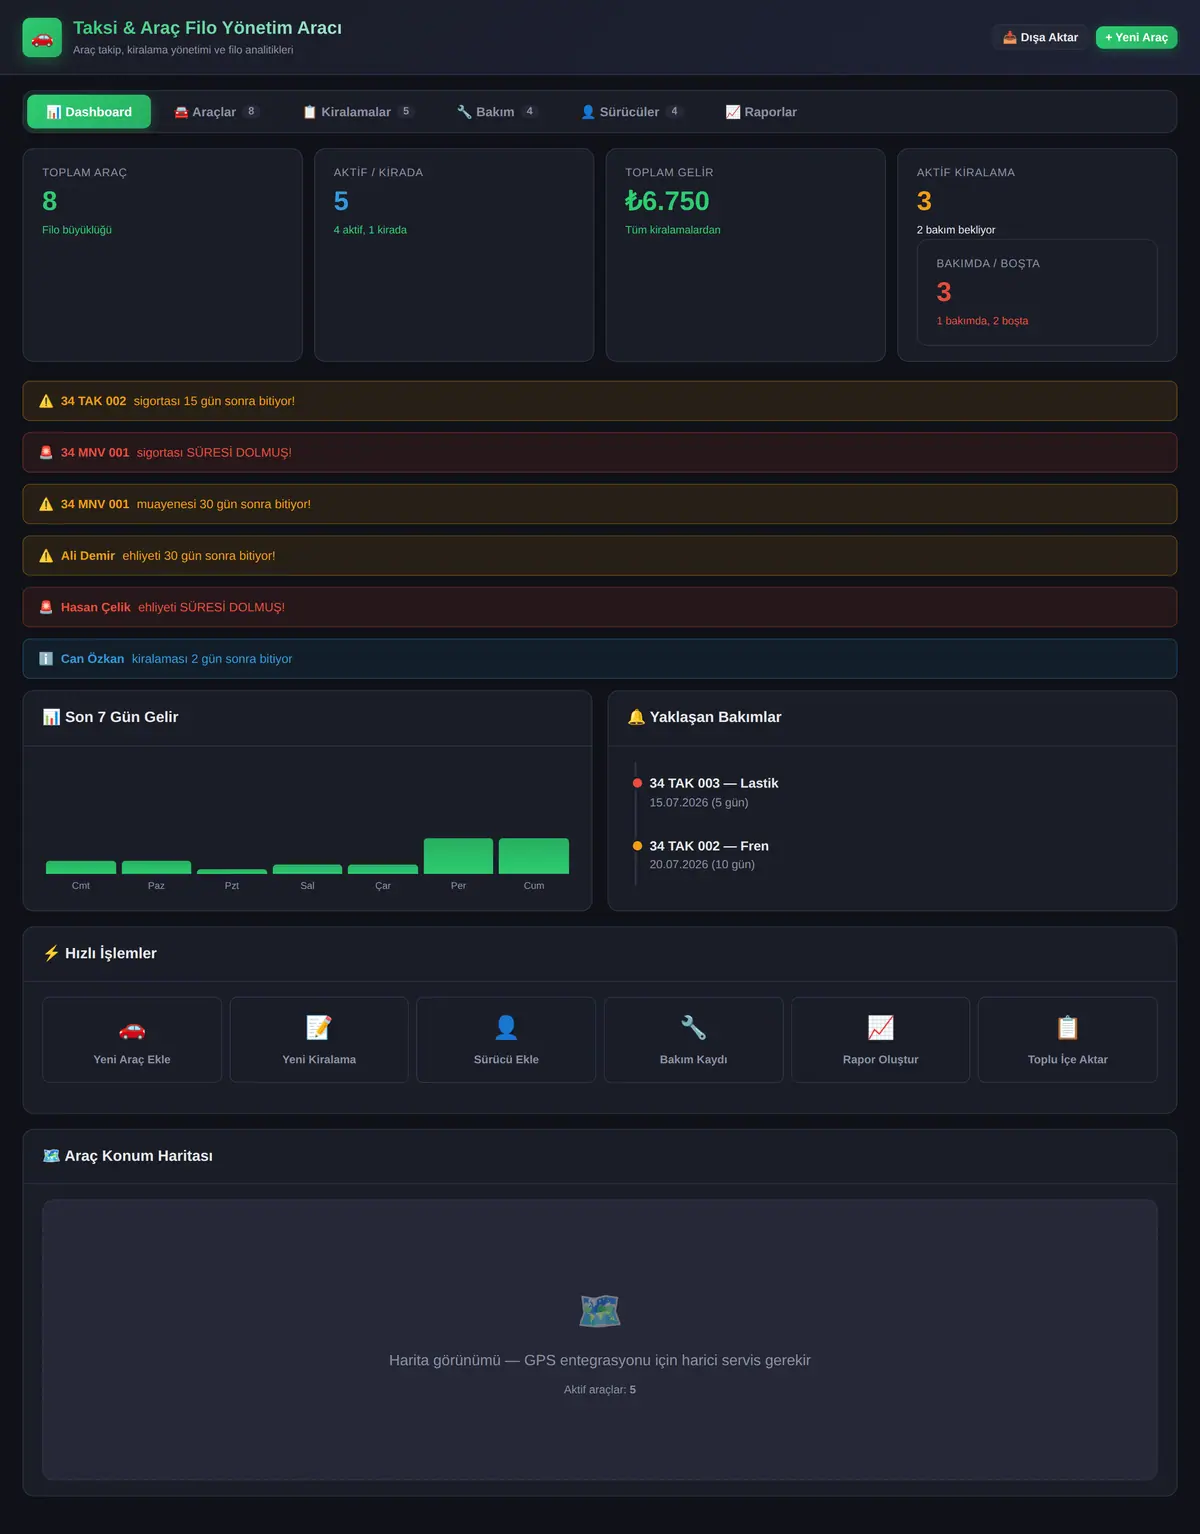Switch to the Kiralamalar tab
Screen dimensions: 1200x1534
point(358,112)
